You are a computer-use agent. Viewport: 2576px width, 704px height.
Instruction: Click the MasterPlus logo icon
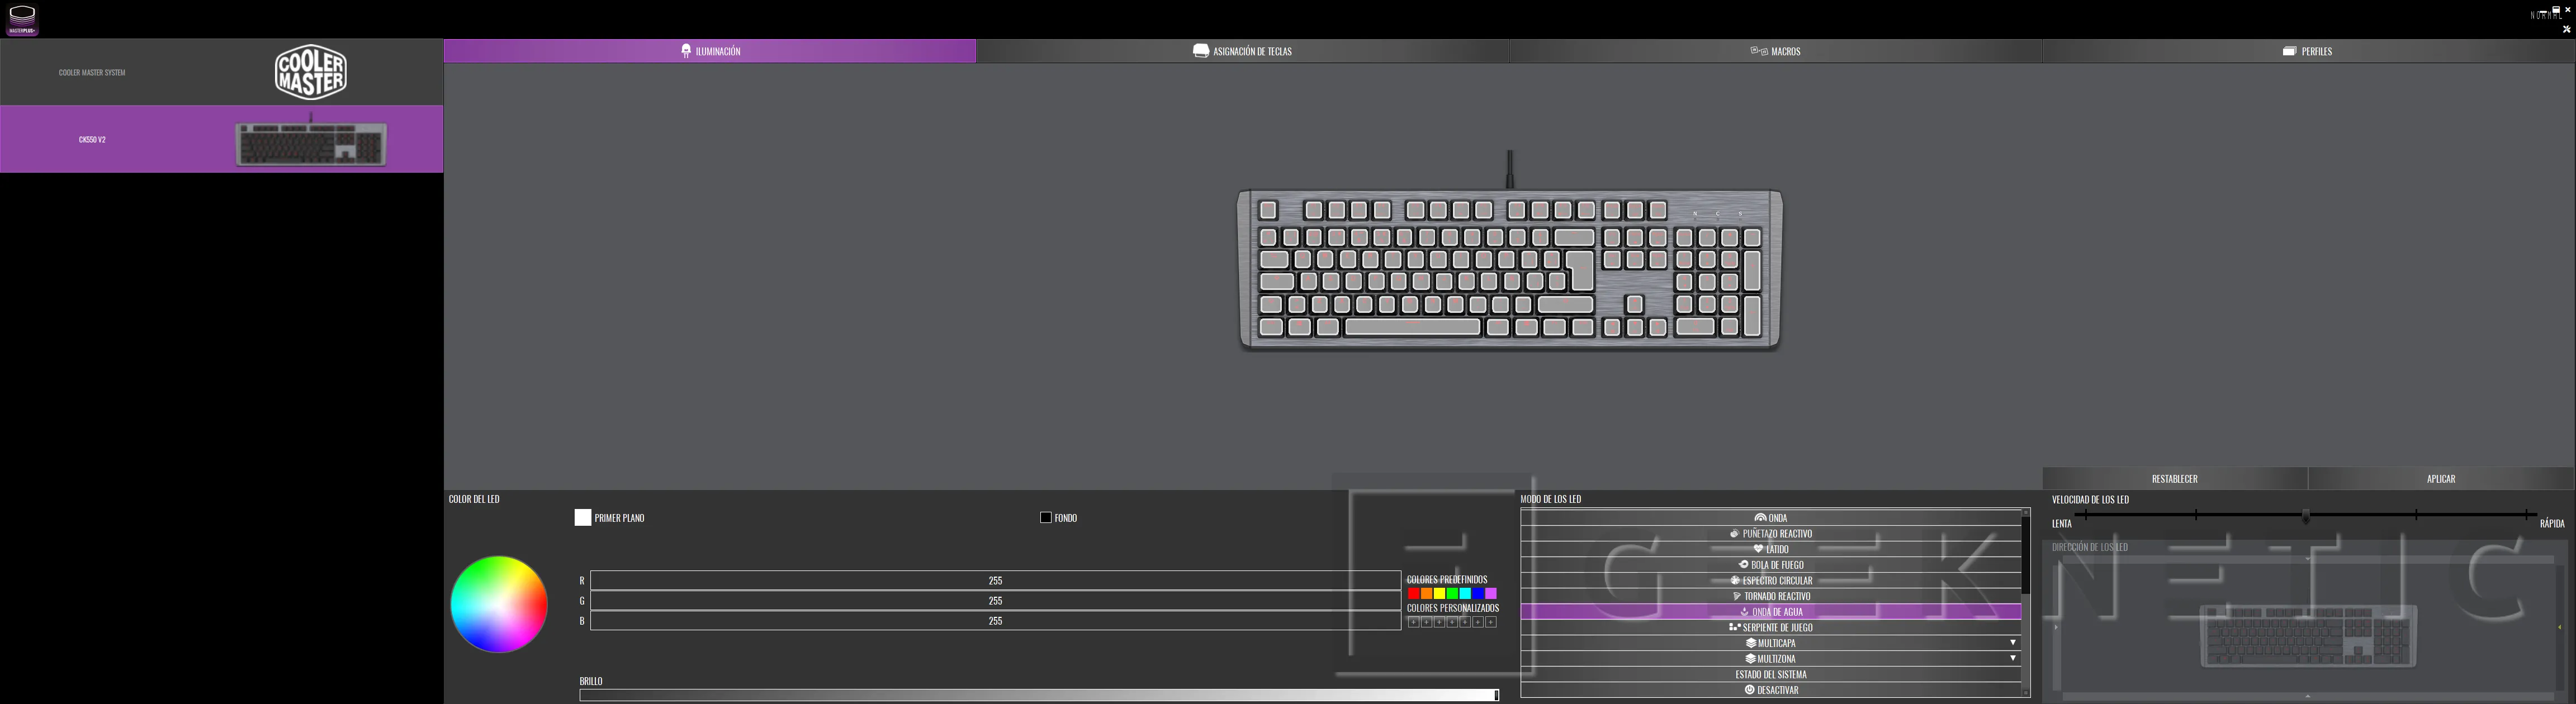tap(22, 20)
